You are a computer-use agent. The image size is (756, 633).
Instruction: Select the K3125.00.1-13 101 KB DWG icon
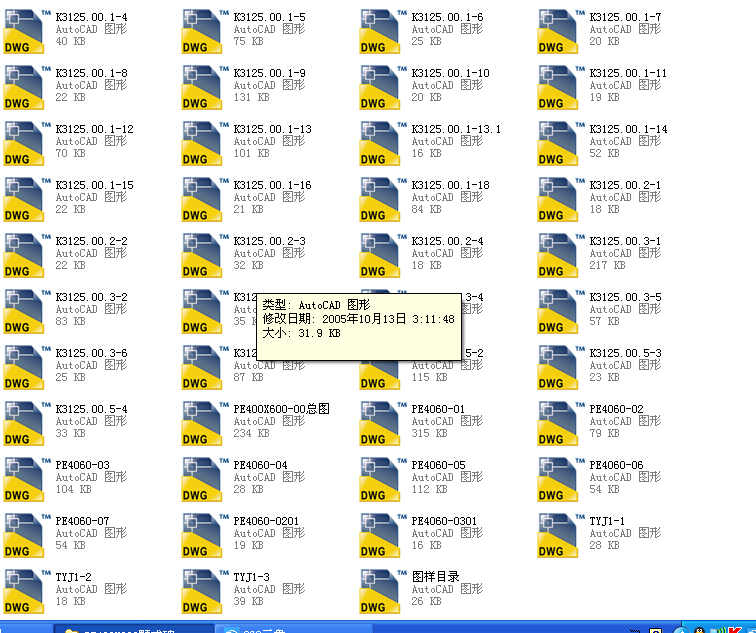coord(202,143)
